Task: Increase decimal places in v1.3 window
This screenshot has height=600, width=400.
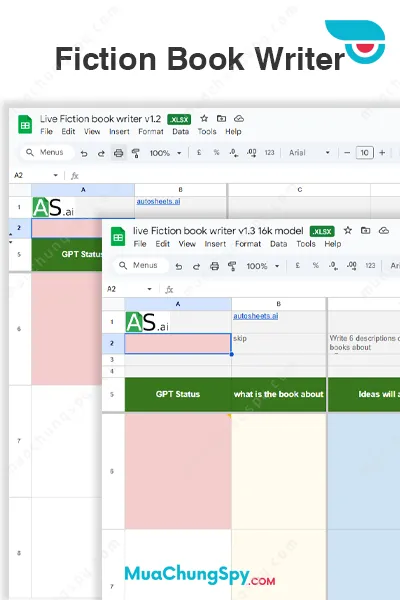Action: pos(352,266)
